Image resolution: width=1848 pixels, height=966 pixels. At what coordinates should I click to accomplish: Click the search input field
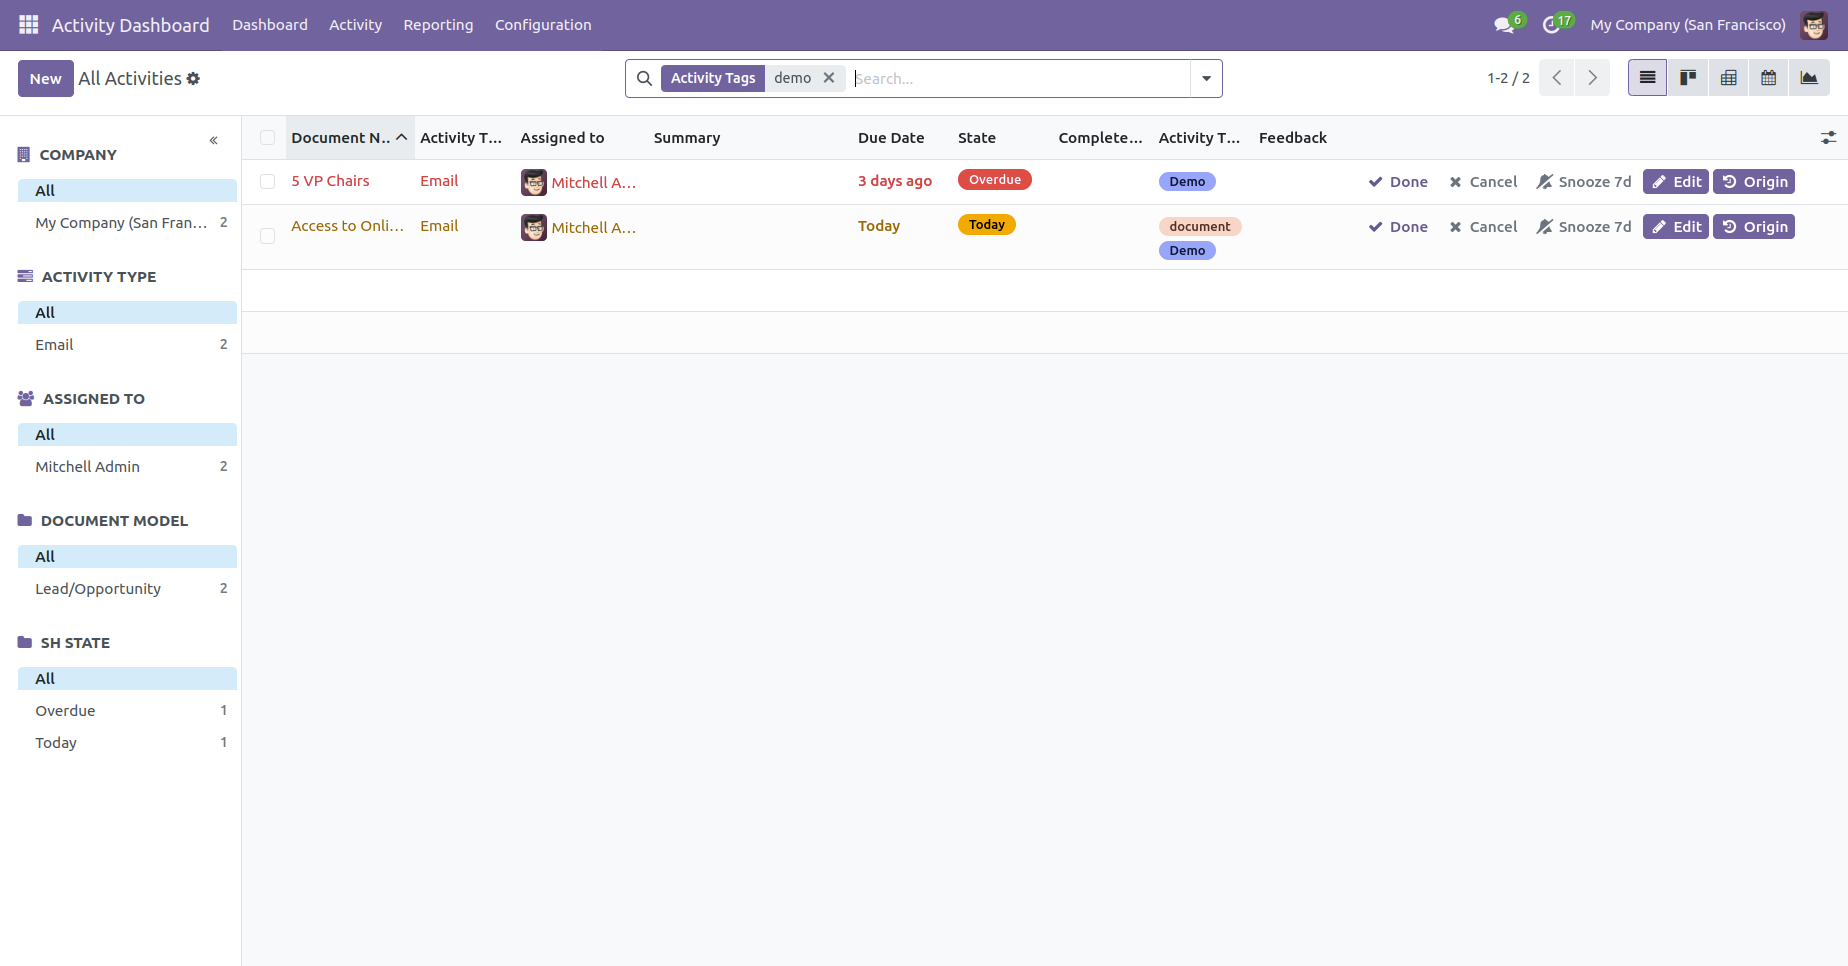pyautogui.click(x=1020, y=79)
